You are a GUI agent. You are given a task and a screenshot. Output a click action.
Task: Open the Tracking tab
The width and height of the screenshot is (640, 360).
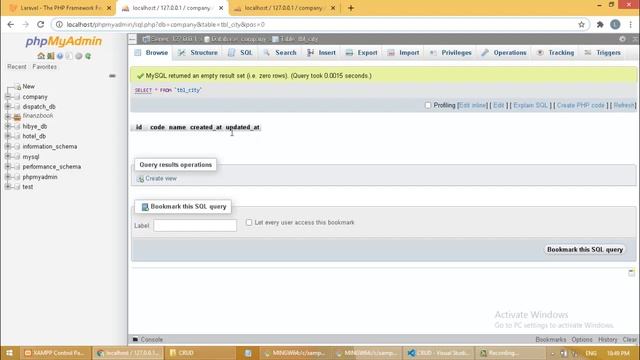[556, 53]
